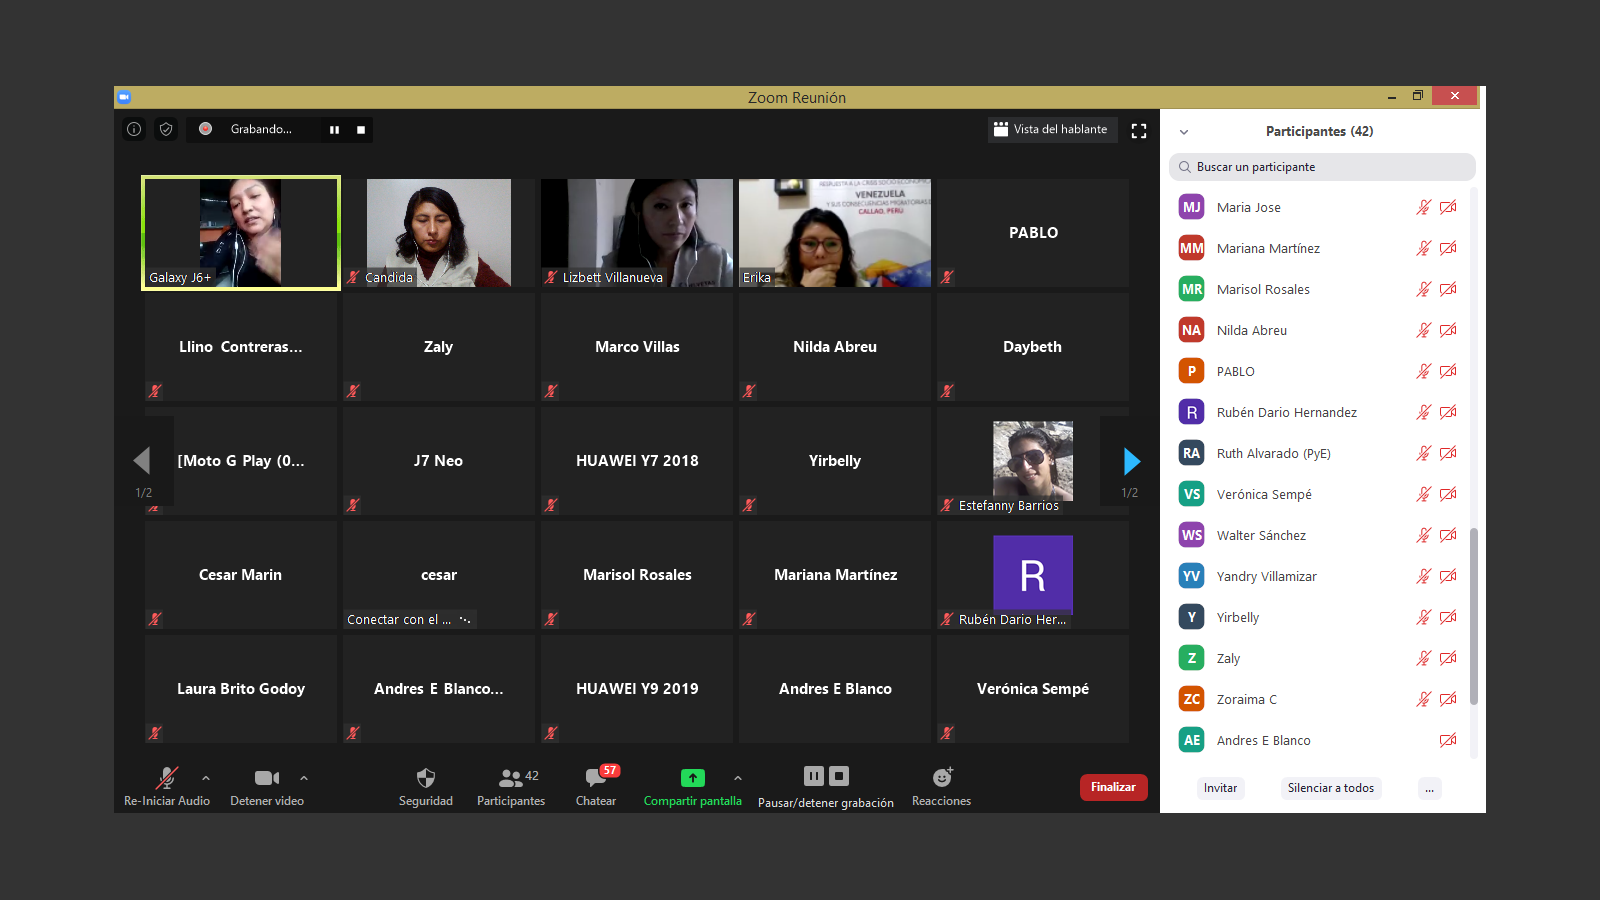Open the Seguridad shield icon
Viewport: 1600px width, 900px height.
[426, 778]
